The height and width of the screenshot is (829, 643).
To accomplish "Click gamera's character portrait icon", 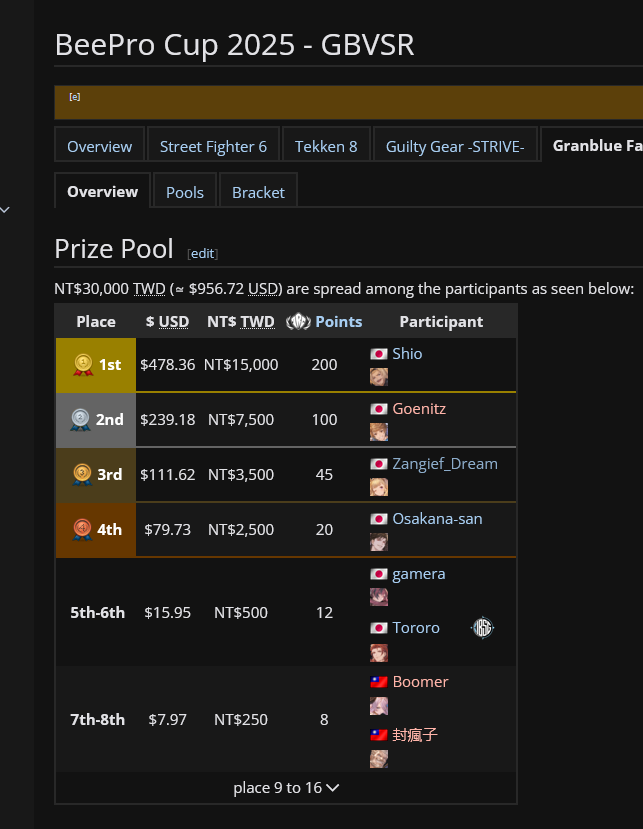I will [x=379, y=597].
